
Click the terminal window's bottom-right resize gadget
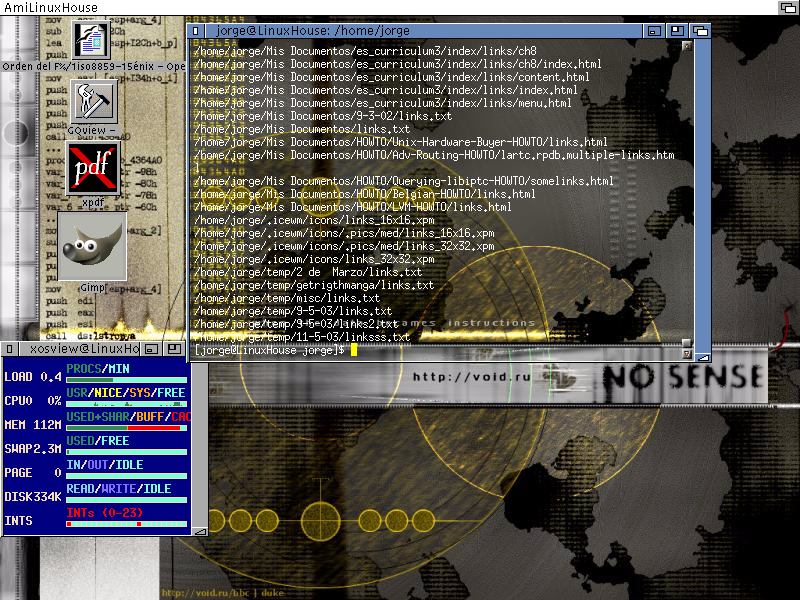pos(704,357)
